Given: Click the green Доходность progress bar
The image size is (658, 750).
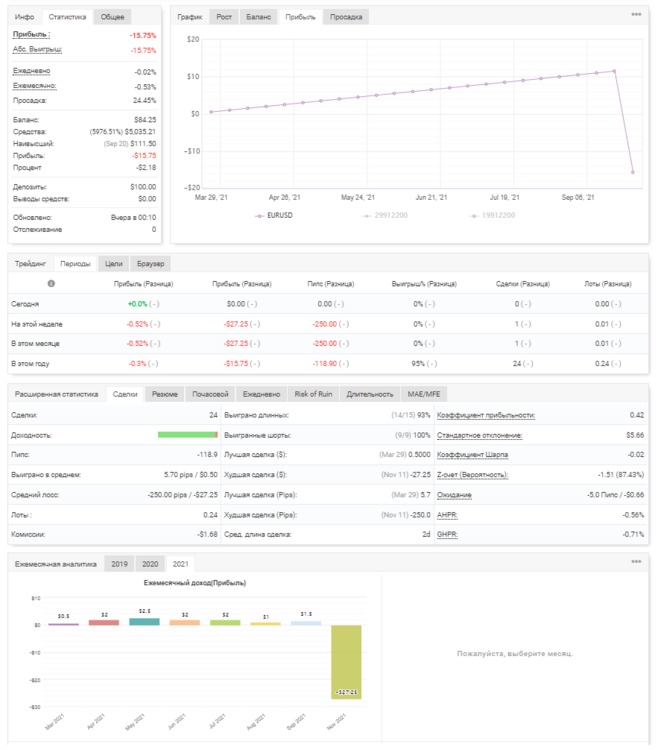Looking at the screenshot, I should pos(187,435).
